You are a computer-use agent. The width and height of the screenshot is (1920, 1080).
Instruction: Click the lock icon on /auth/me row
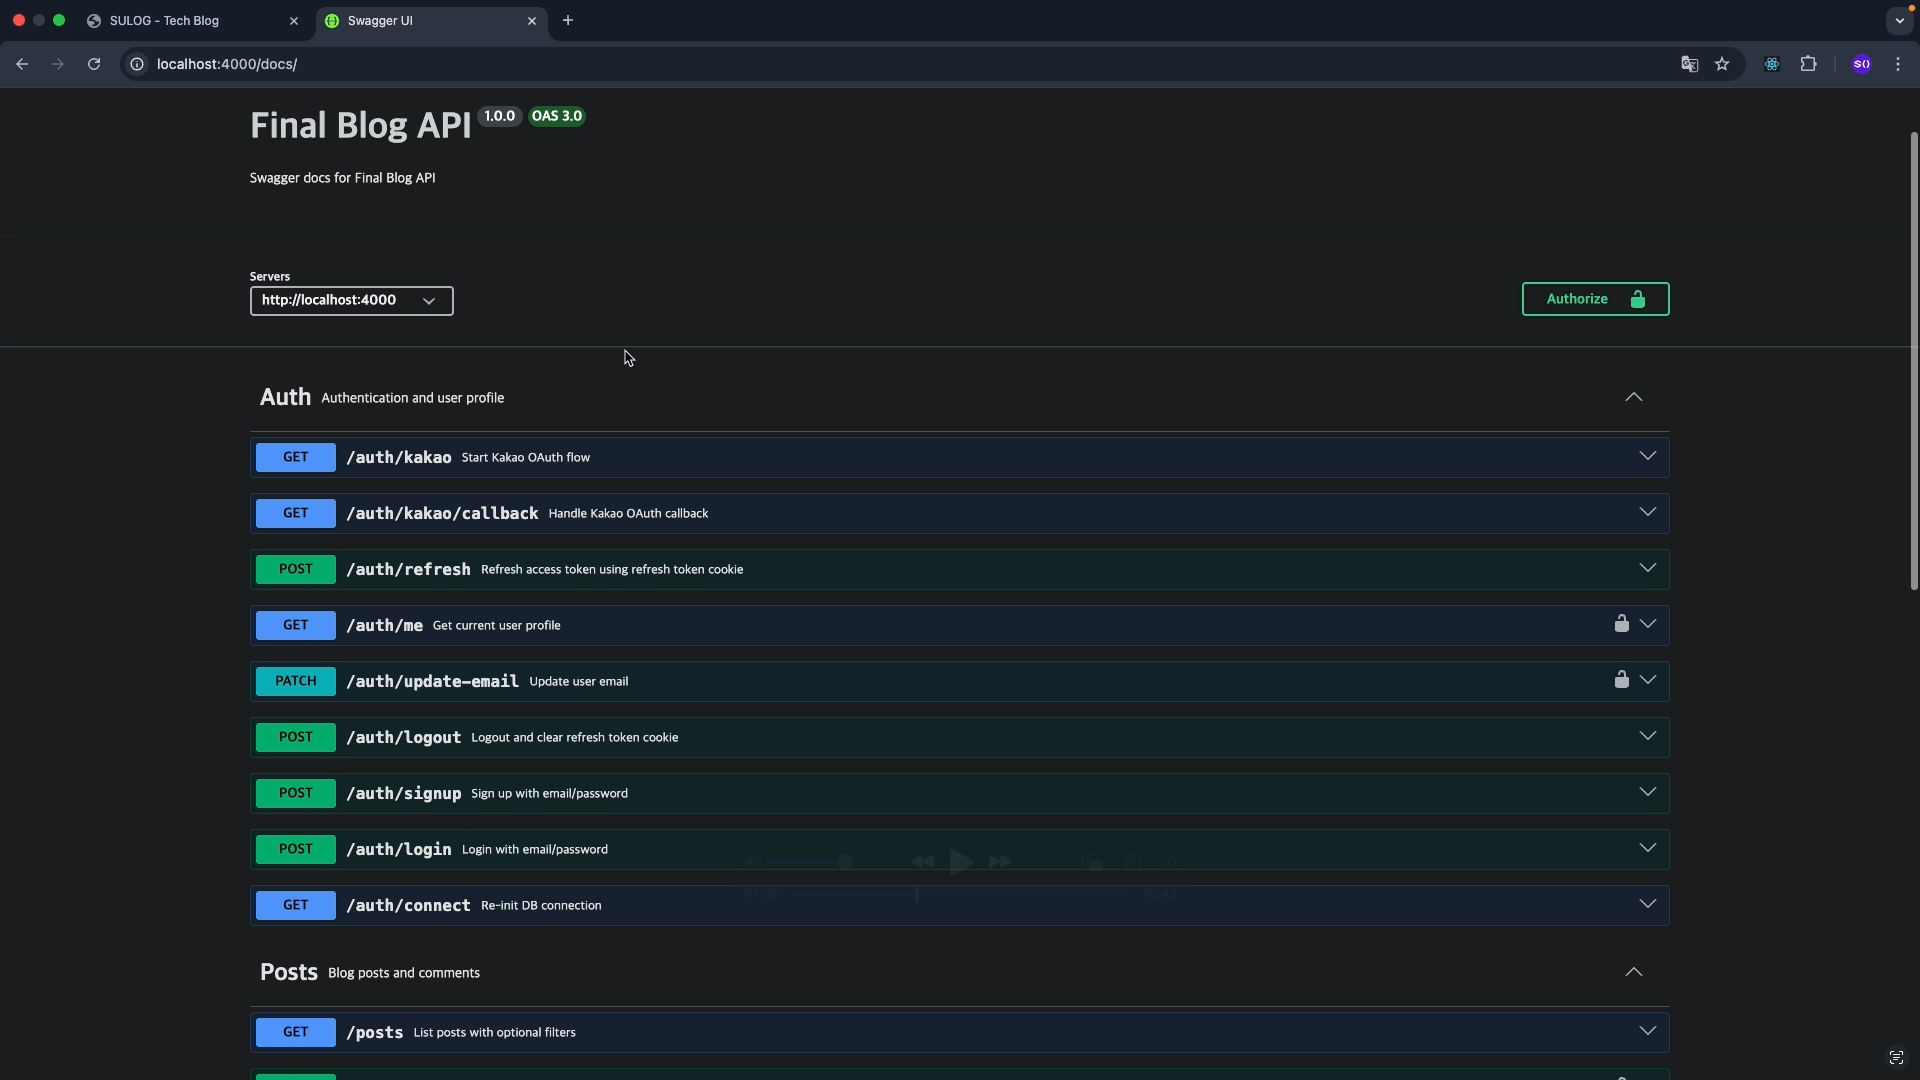point(1621,624)
